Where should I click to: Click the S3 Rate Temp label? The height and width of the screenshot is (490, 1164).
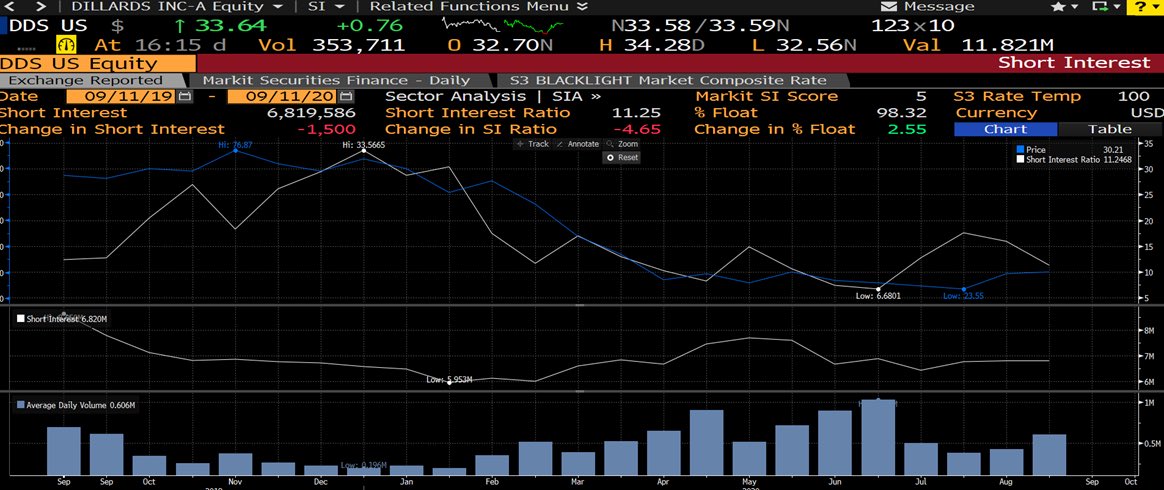pos(1017,97)
